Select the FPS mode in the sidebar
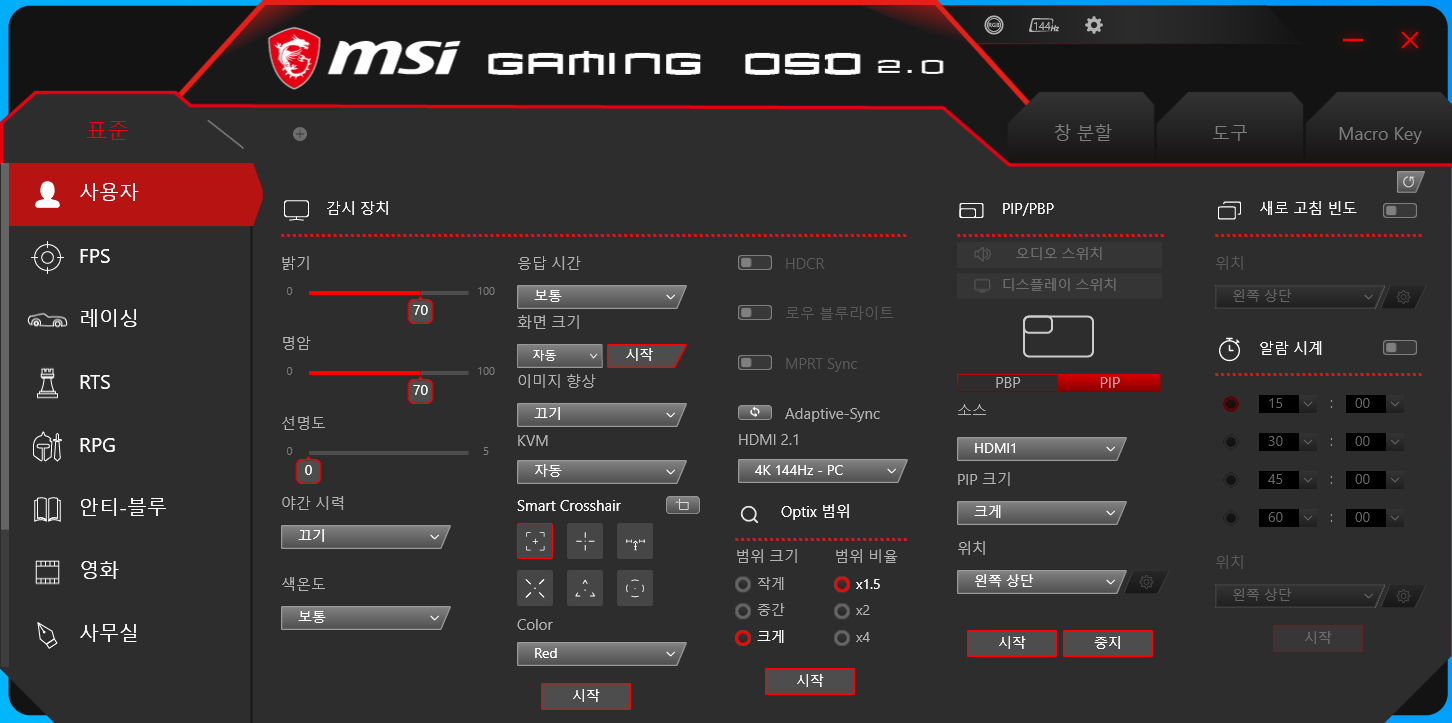Image resolution: width=1452 pixels, height=723 pixels. tap(130, 257)
